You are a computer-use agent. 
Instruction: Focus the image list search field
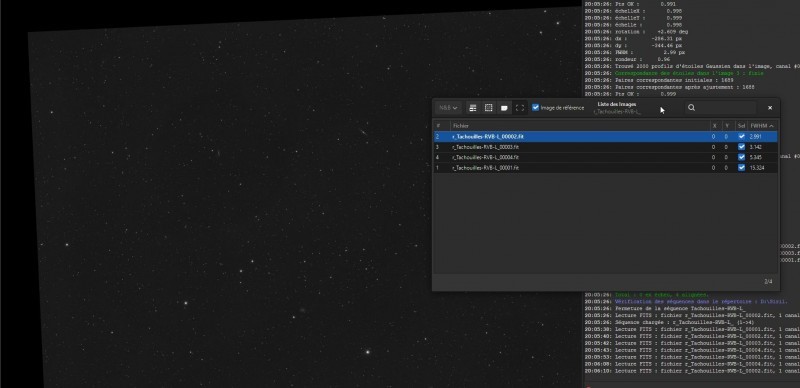[x=720, y=108]
